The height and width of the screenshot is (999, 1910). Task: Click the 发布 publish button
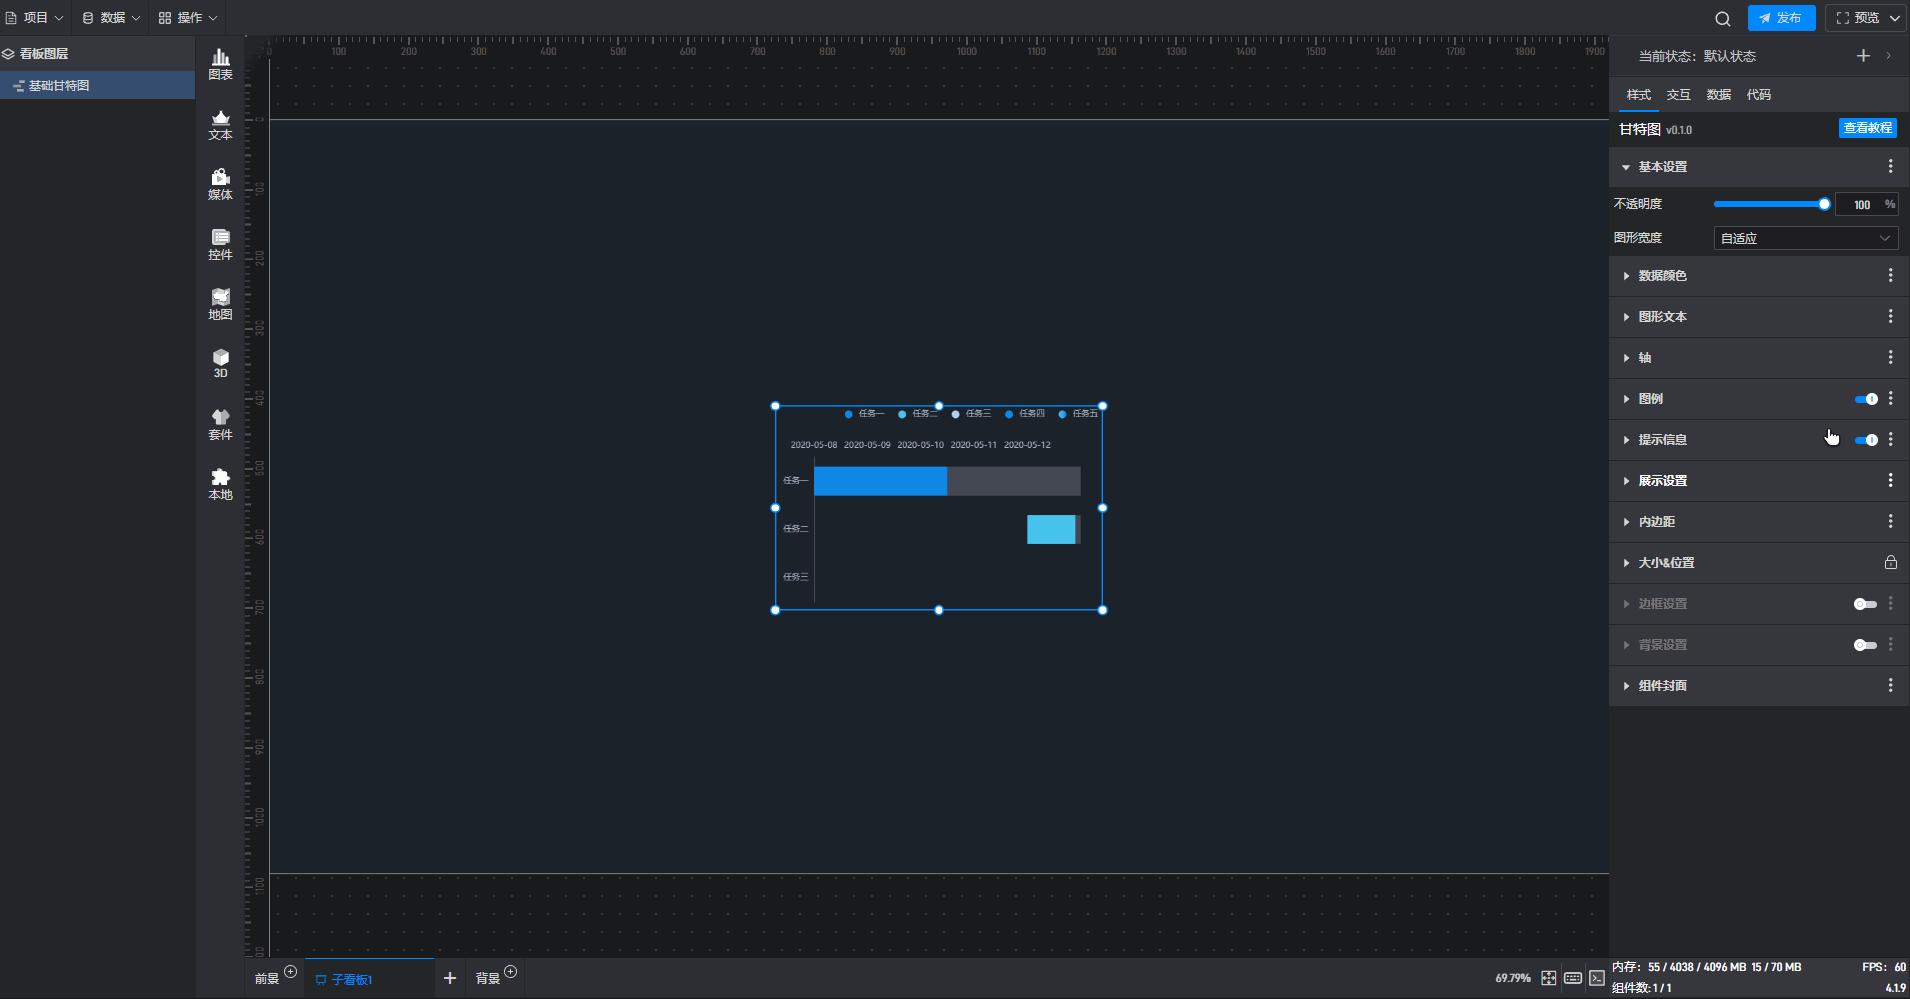(x=1781, y=18)
